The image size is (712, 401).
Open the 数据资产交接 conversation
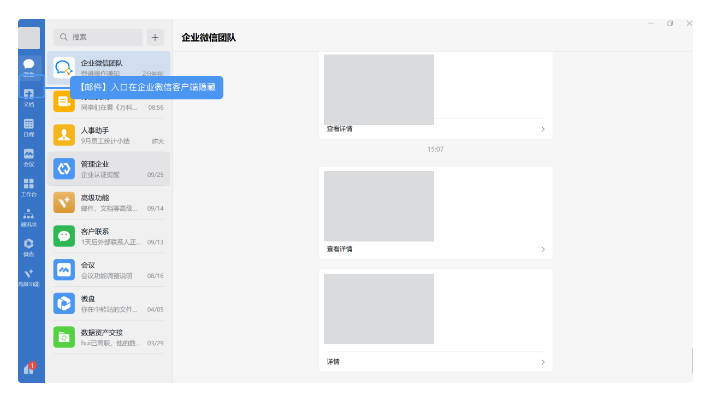109,337
